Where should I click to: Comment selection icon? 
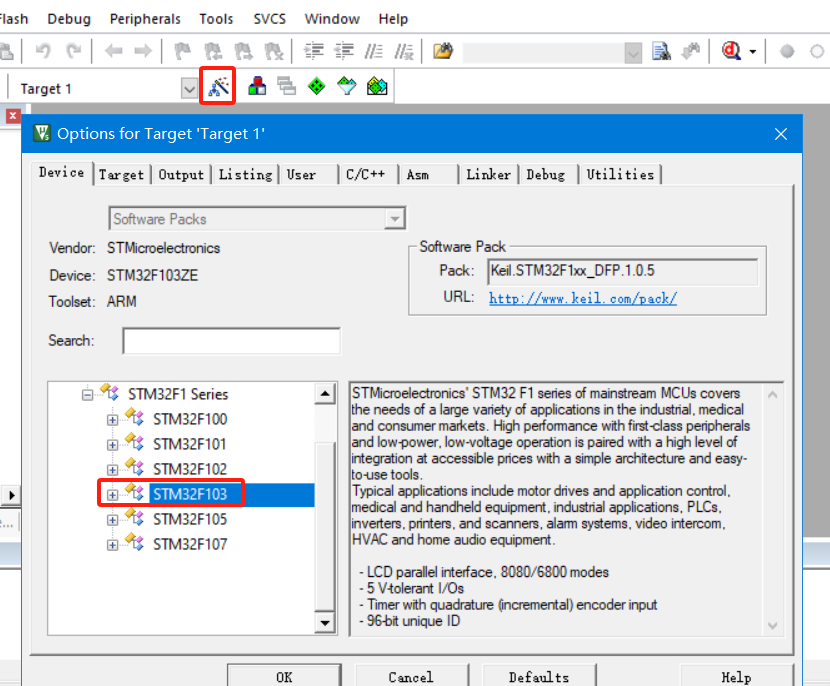[x=374, y=51]
